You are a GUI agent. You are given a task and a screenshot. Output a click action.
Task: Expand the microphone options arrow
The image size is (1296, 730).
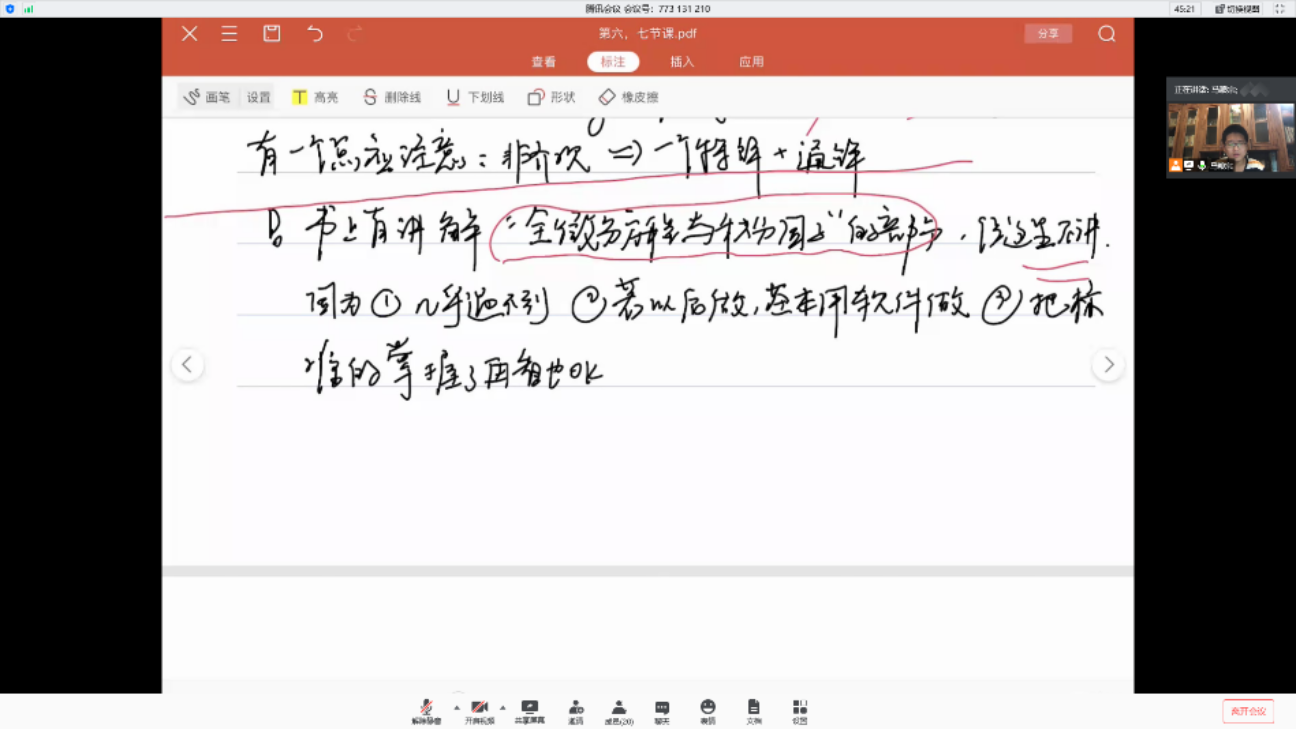(456, 708)
